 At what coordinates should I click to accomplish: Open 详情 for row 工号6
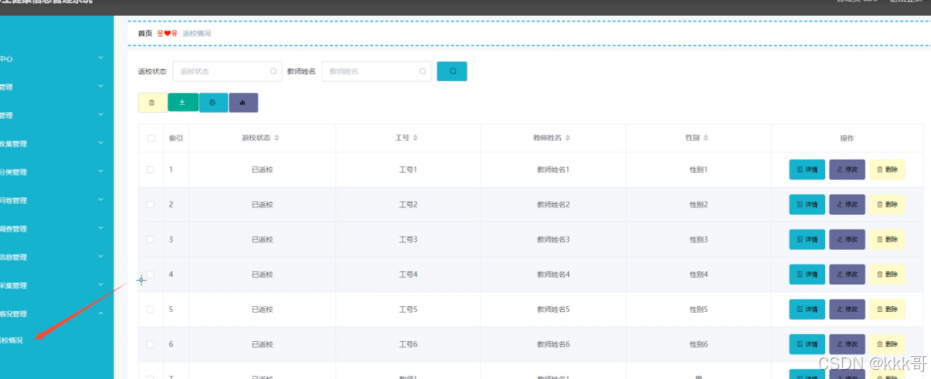pyautogui.click(x=807, y=345)
